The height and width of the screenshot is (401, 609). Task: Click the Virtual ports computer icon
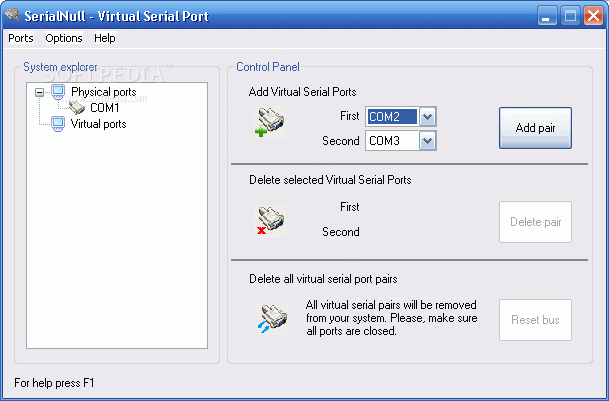click(x=58, y=124)
